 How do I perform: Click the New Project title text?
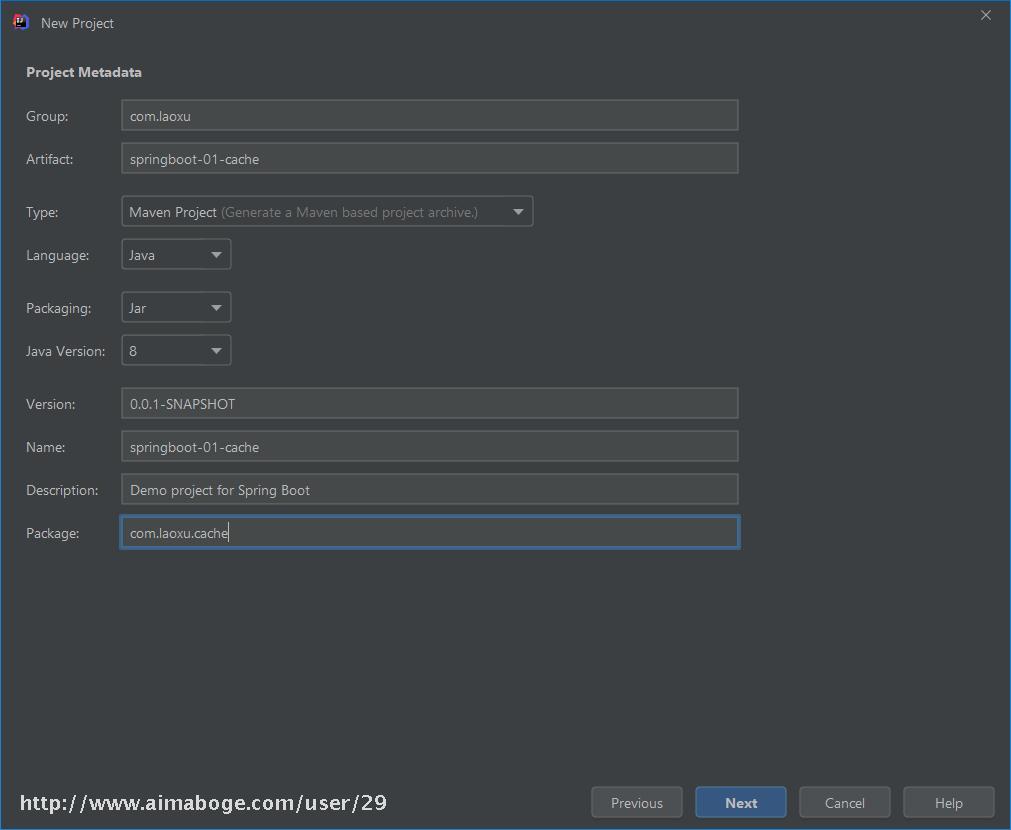[x=77, y=23]
